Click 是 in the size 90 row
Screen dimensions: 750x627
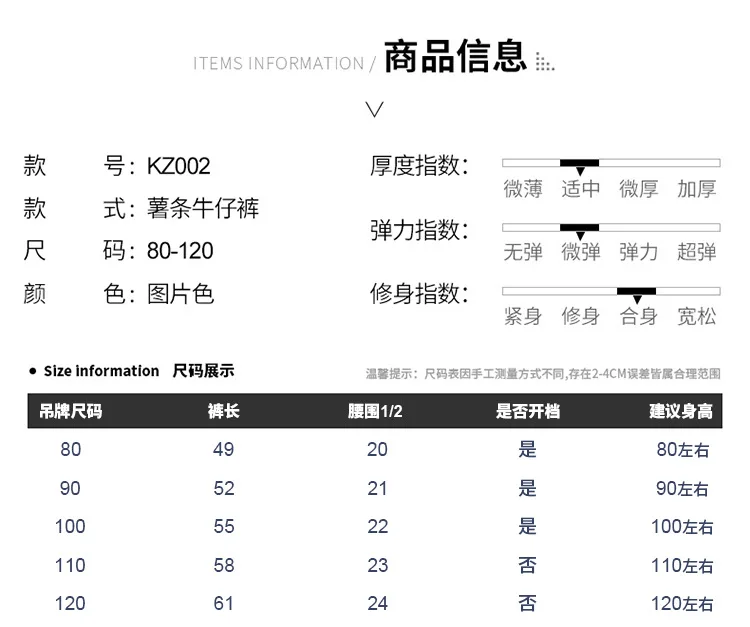528,488
